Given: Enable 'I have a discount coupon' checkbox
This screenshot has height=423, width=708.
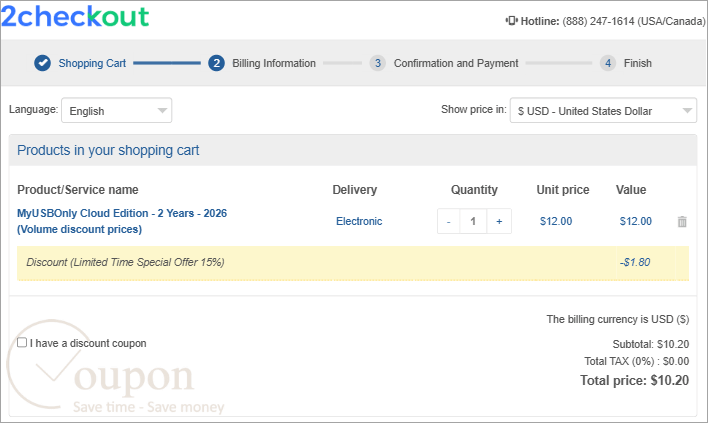Looking at the screenshot, I should 22,343.
